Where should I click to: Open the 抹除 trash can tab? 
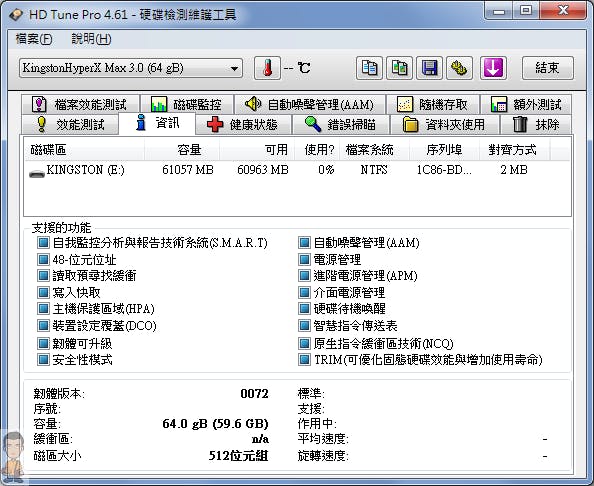pos(535,124)
